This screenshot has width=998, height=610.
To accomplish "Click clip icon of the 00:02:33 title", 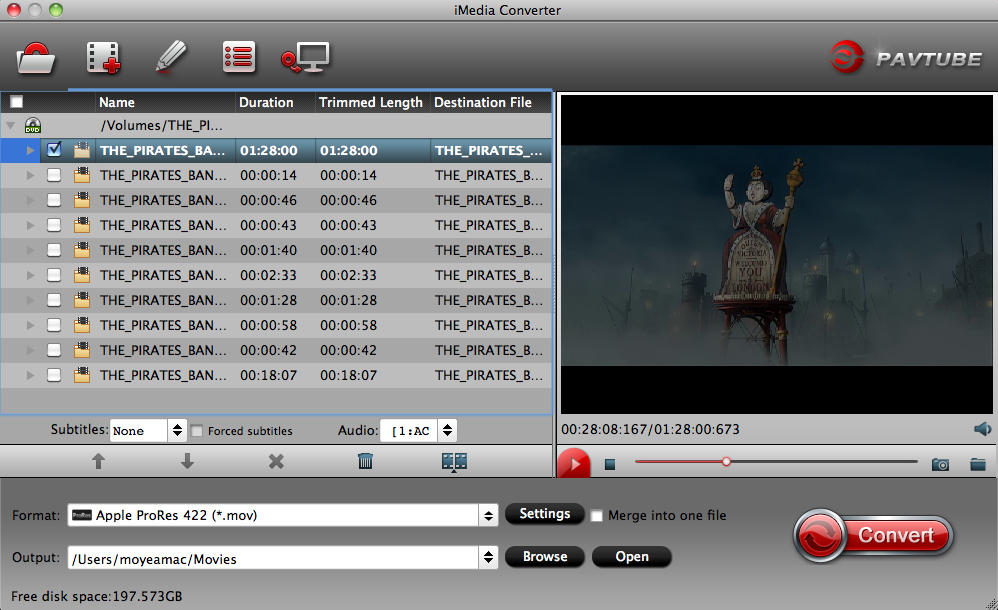I will [81, 275].
